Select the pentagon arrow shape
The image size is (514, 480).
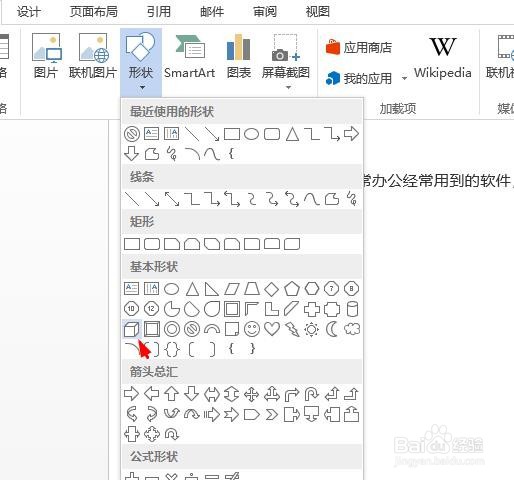[x=252, y=415]
